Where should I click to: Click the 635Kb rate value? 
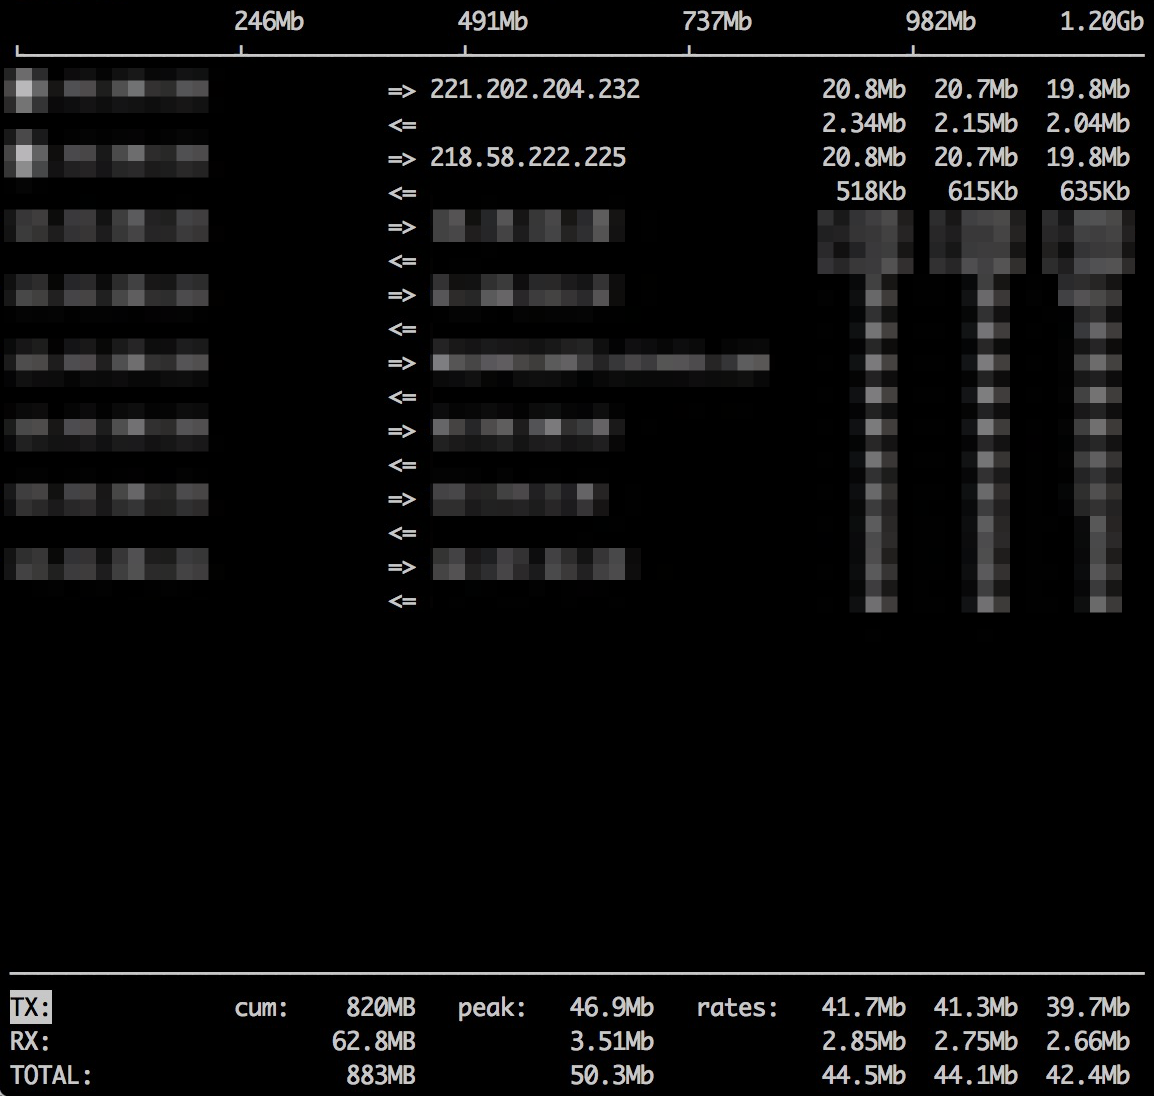tap(1094, 191)
